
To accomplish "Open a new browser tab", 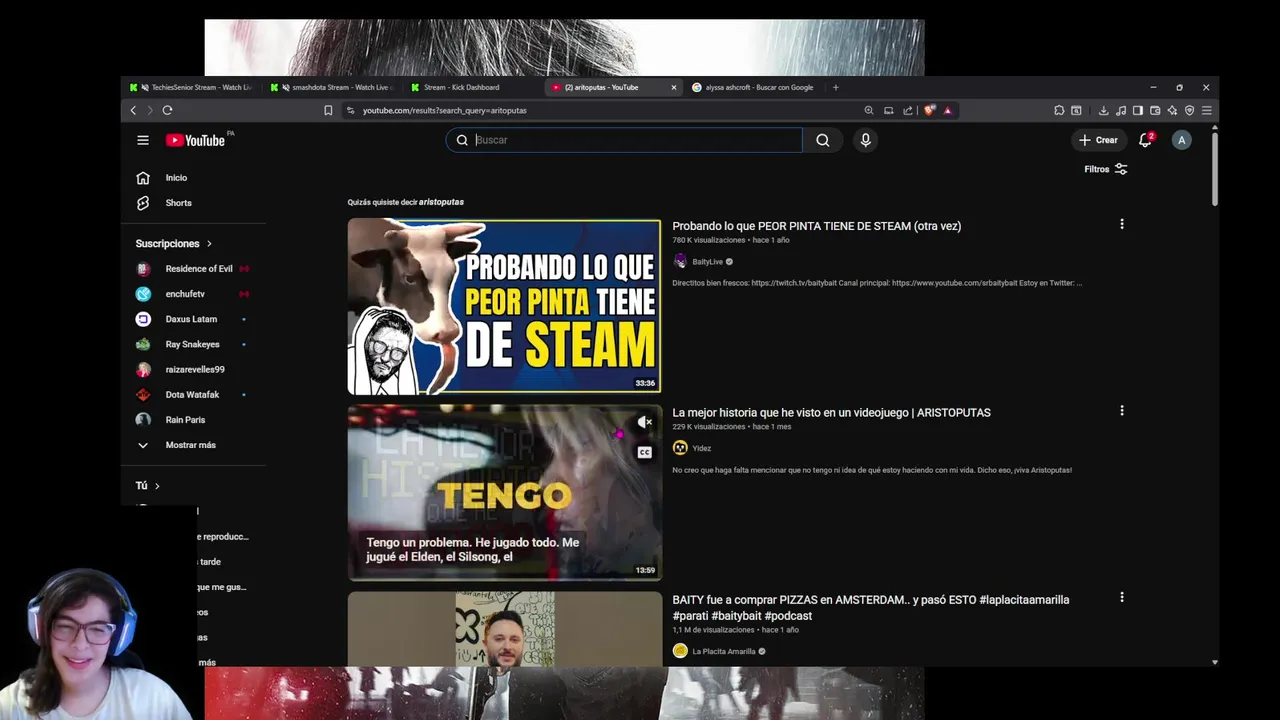I will point(836,87).
